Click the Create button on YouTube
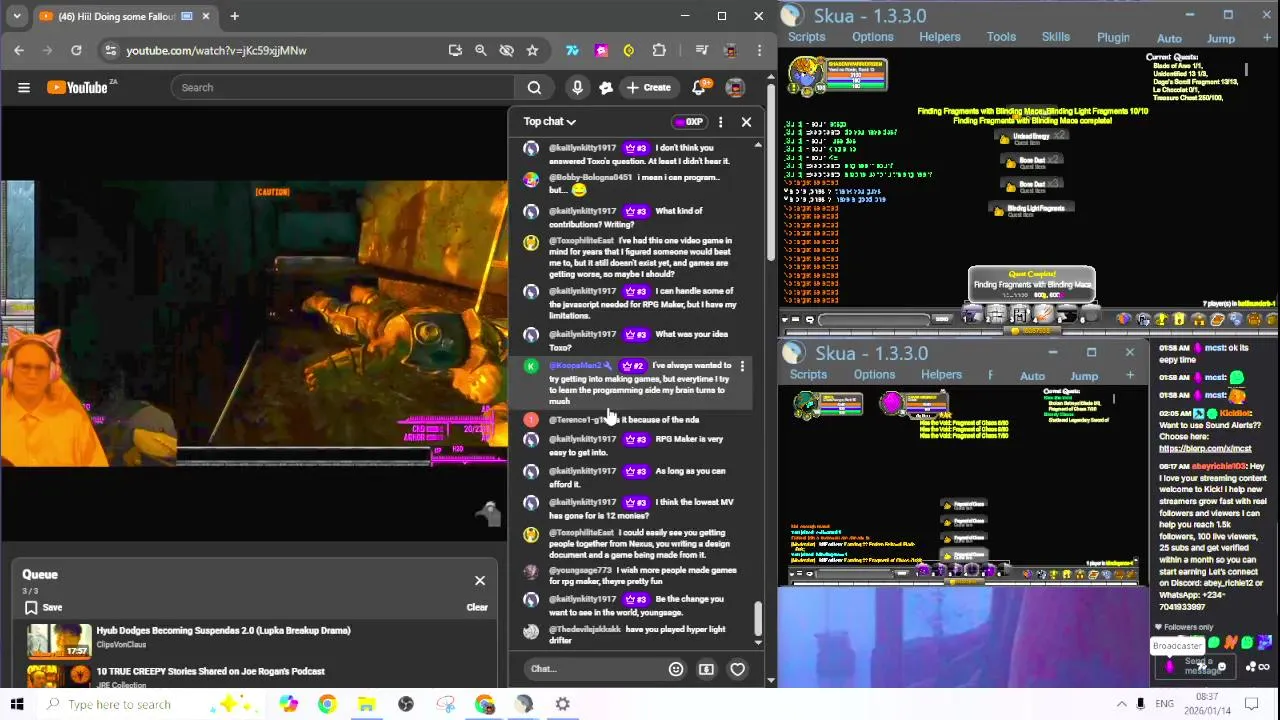 coord(648,87)
